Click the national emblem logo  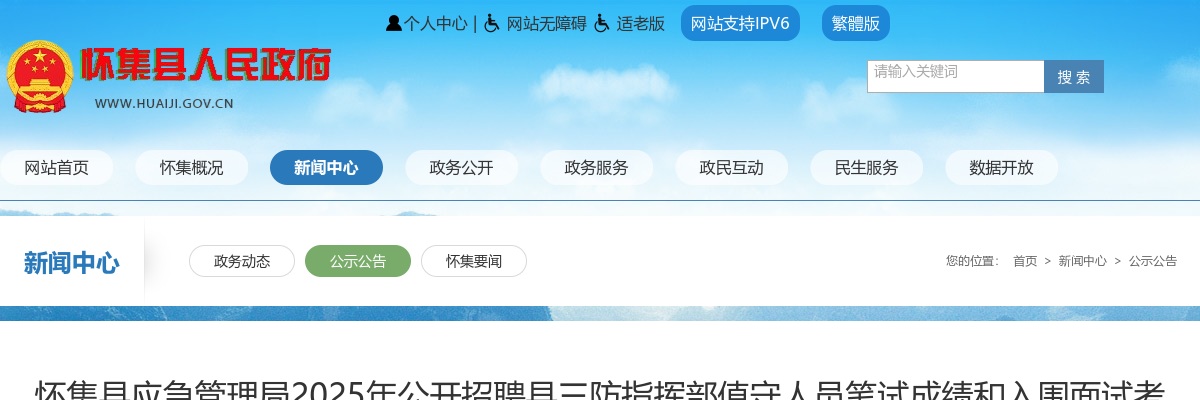tap(40, 76)
